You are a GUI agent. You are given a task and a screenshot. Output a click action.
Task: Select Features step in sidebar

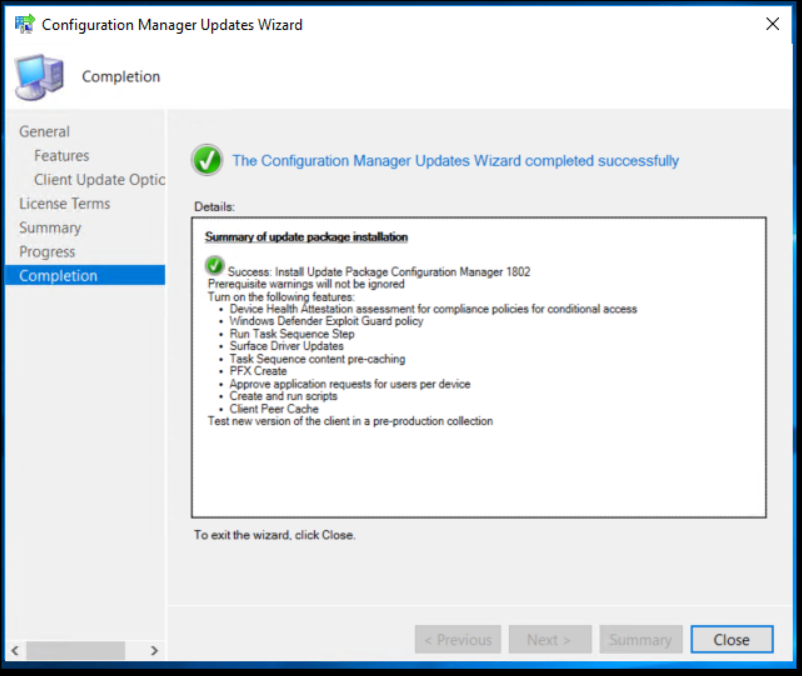pos(61,155)
